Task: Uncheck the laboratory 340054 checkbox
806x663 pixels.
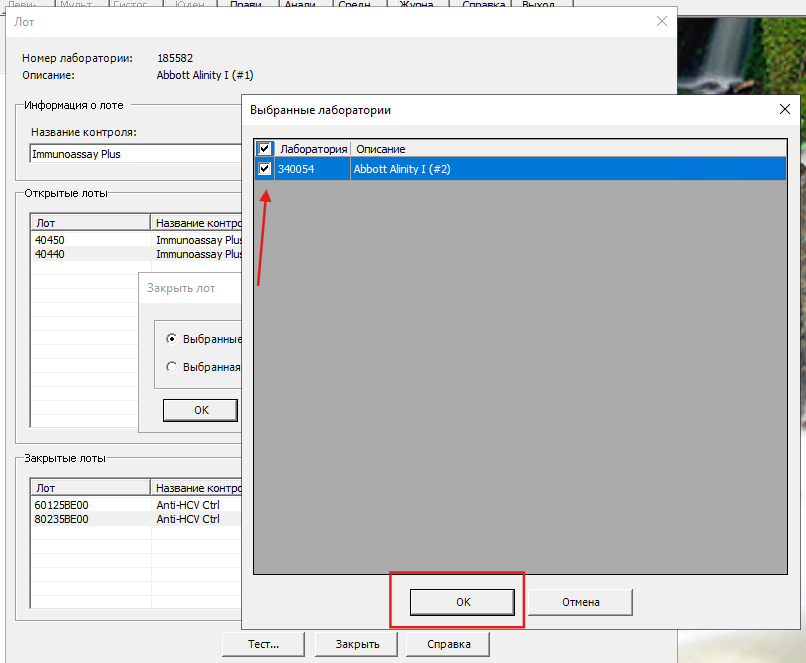Action: click(265, 169)
